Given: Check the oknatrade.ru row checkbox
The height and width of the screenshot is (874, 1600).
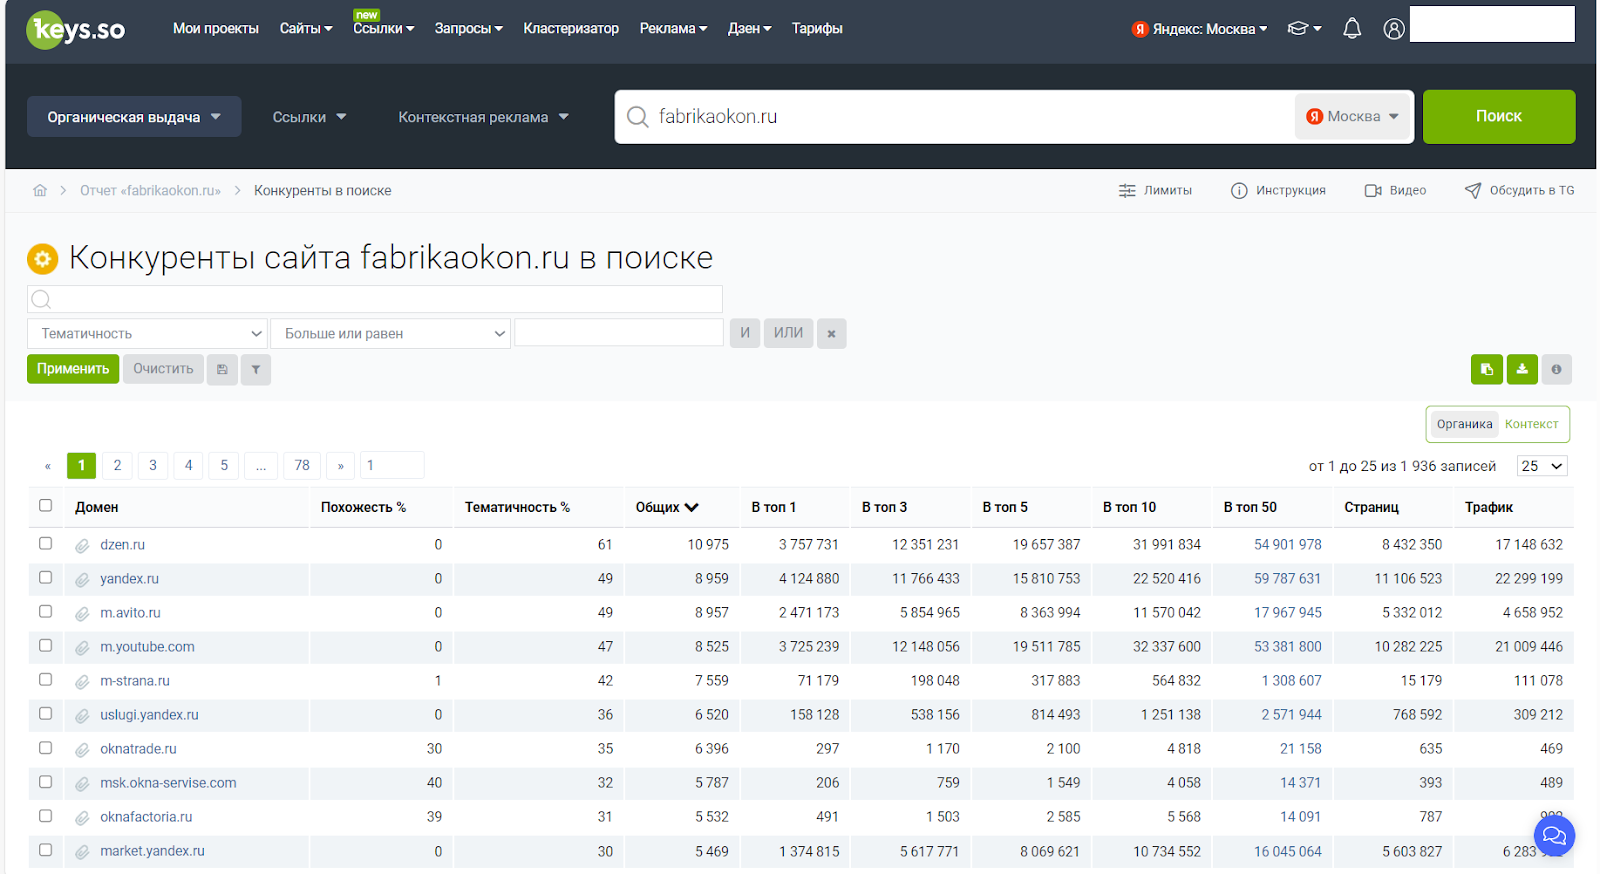Looking at the screenshot, I should click(x=45, y=747).
